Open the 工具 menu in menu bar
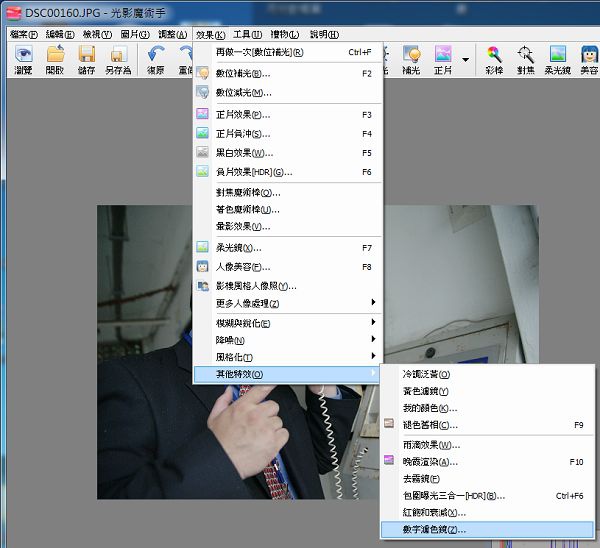 247,34
